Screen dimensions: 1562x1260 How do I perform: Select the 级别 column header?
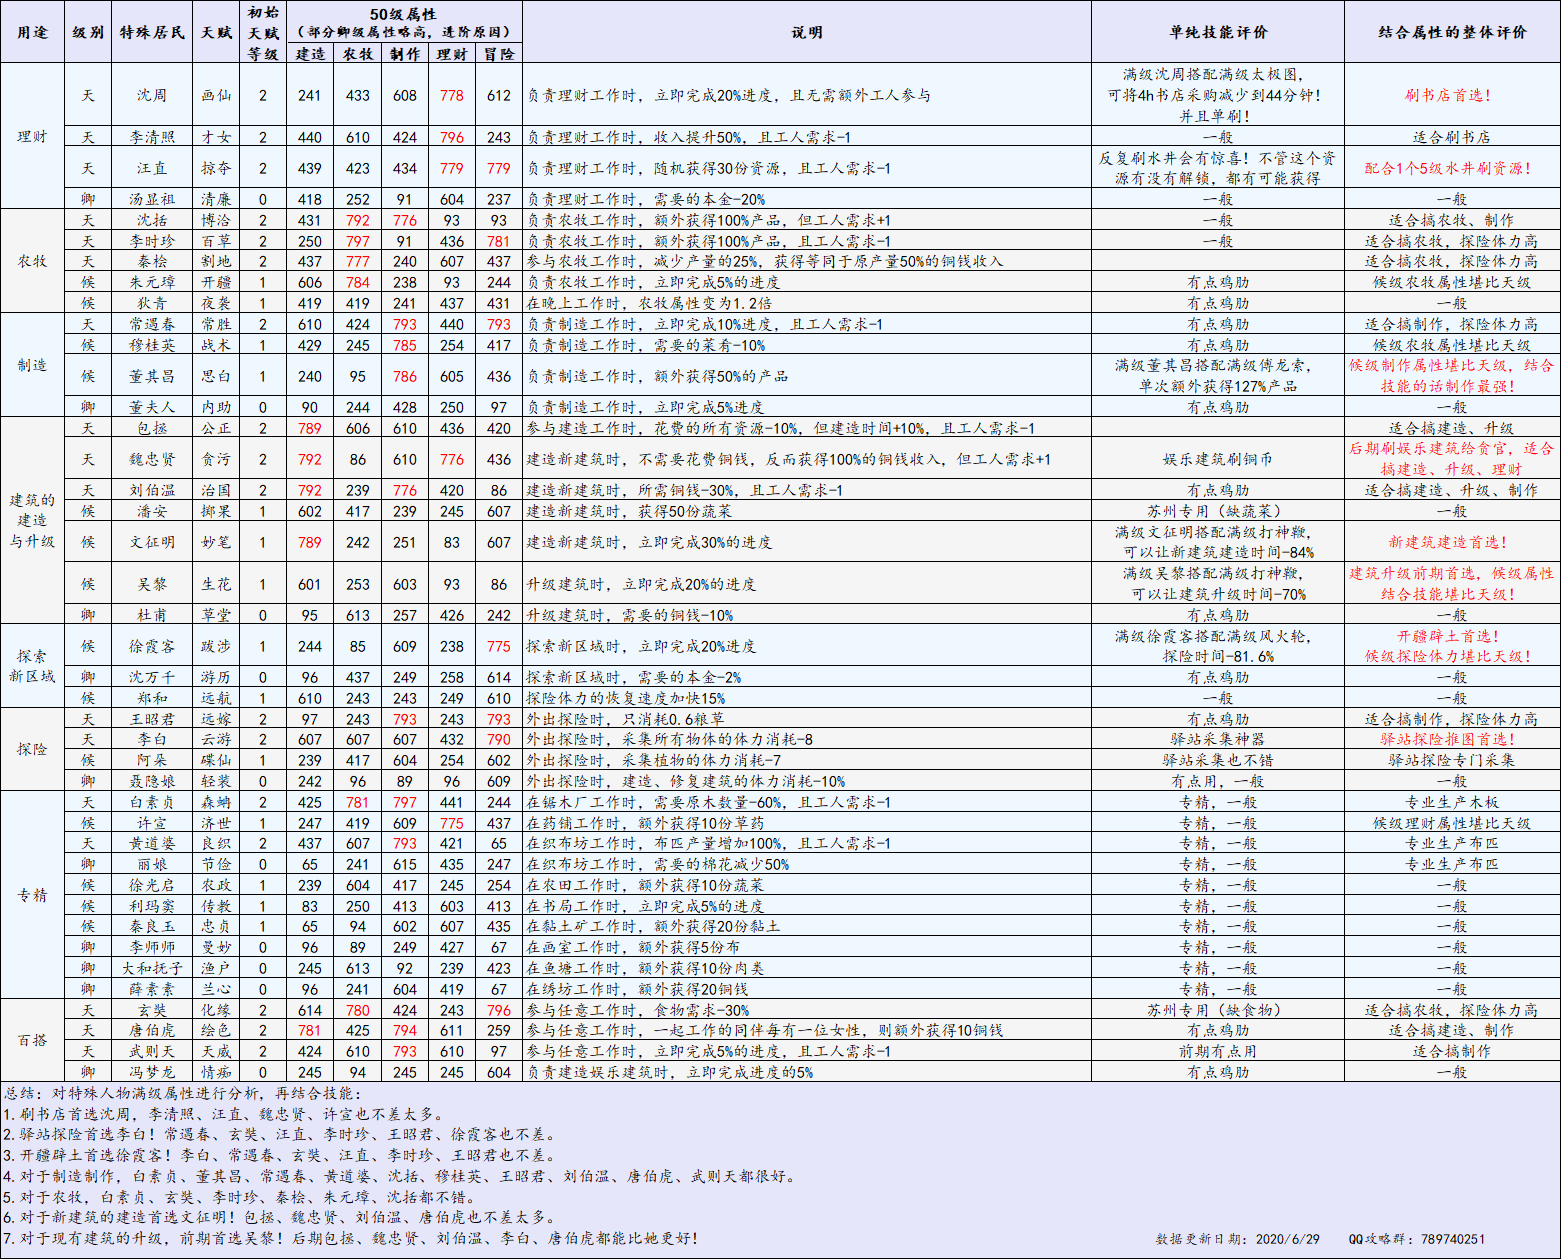pos(88,32)
